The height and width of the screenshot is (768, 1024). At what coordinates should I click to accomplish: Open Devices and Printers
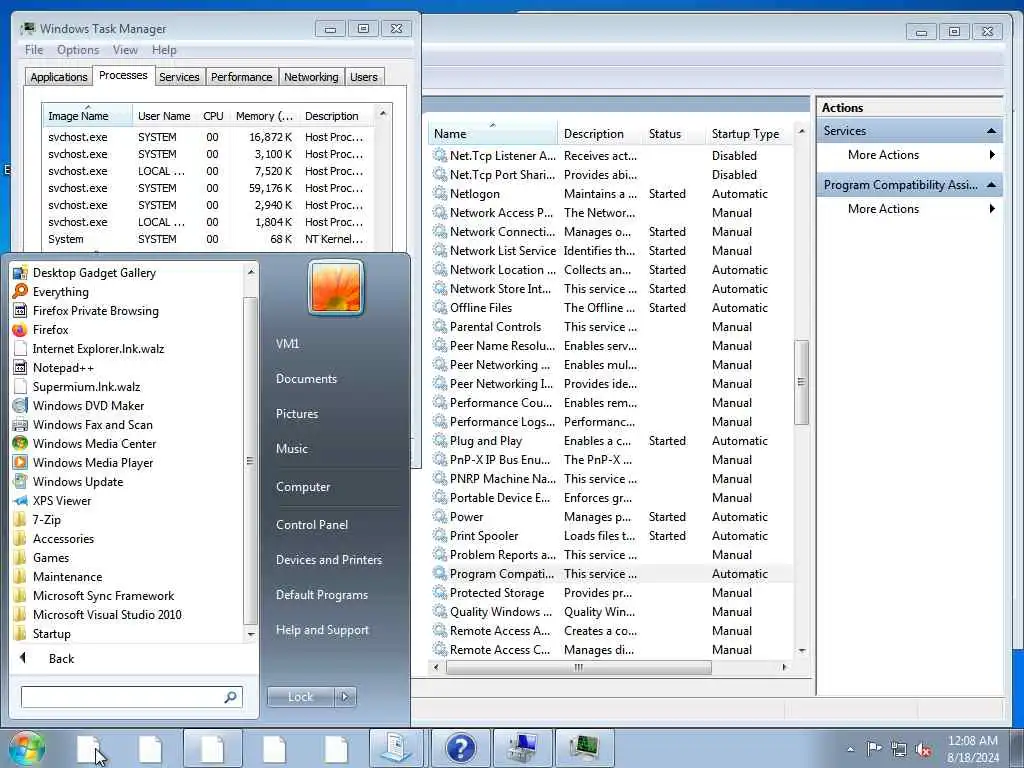pyautogui.click(x=328, y=560)
